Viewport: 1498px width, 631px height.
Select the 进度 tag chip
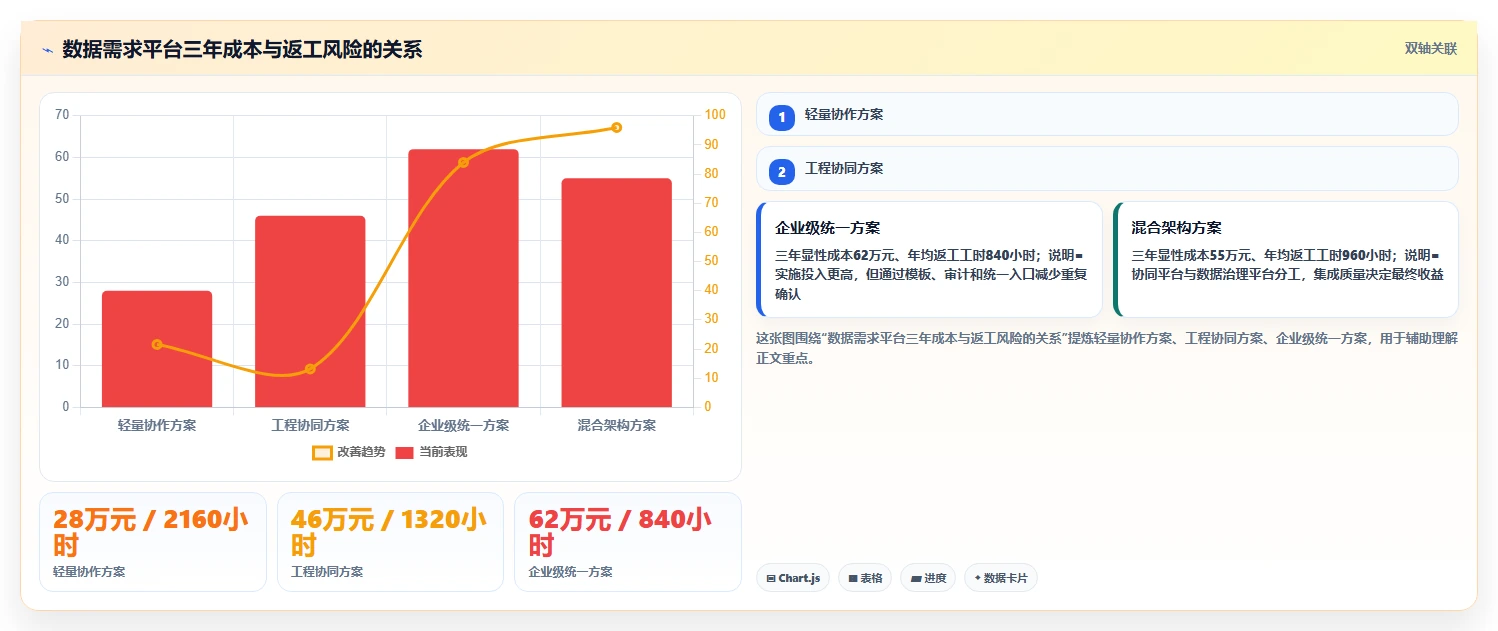(928, 578)
